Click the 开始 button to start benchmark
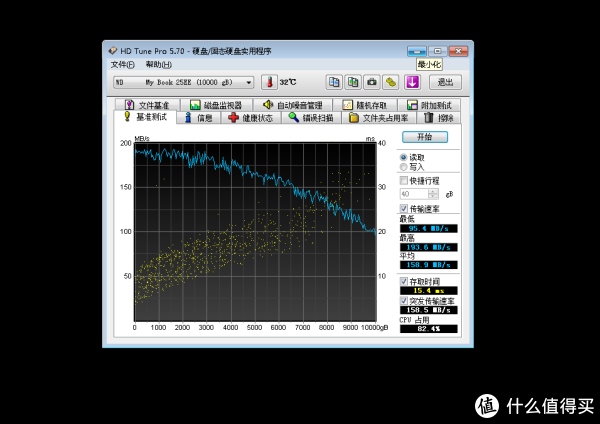The height and width of the screenshot is (424, 600). point(425,137)
